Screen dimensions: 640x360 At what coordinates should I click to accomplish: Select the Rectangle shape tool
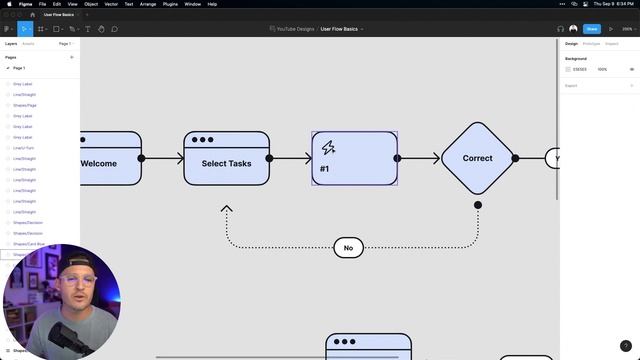pyautogui.click(x=56, y=29)
